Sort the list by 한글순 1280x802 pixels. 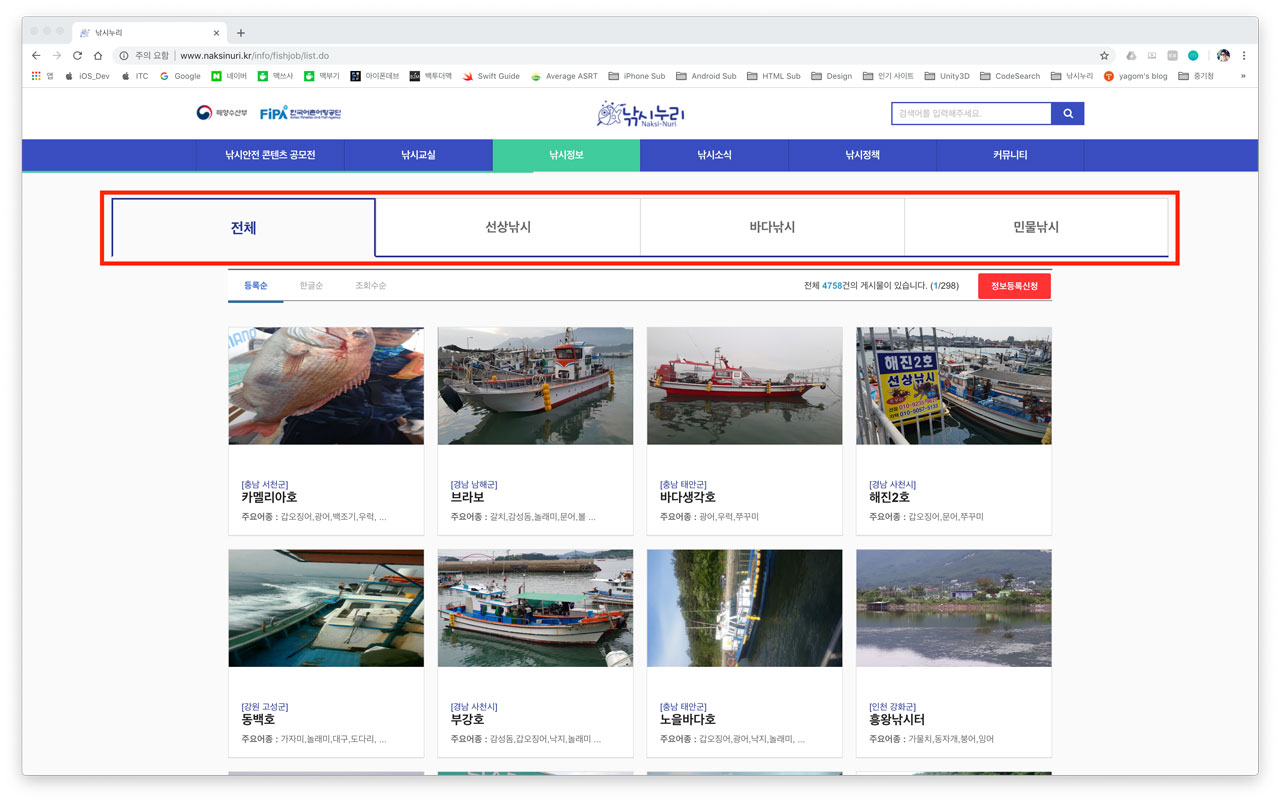tap(311, 286)
